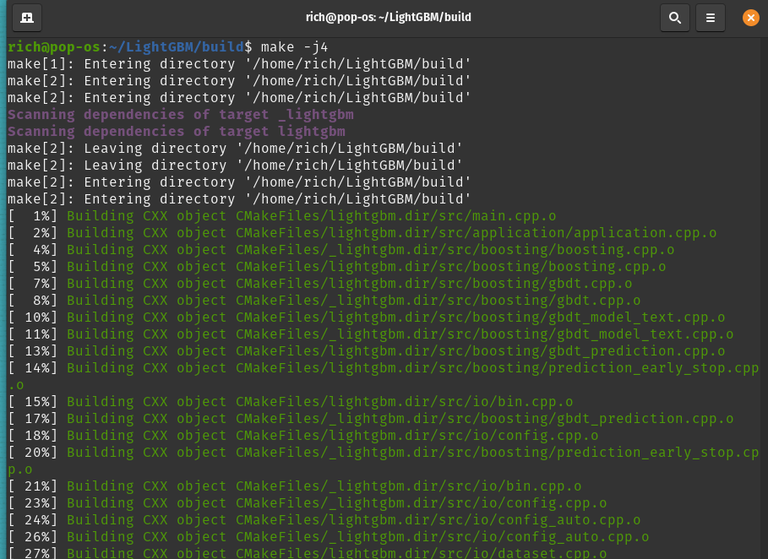This screenshot has height=559, width=768.
Task: Open a new terminal tab with the plus icon
Action: click(x=27, y=18)
